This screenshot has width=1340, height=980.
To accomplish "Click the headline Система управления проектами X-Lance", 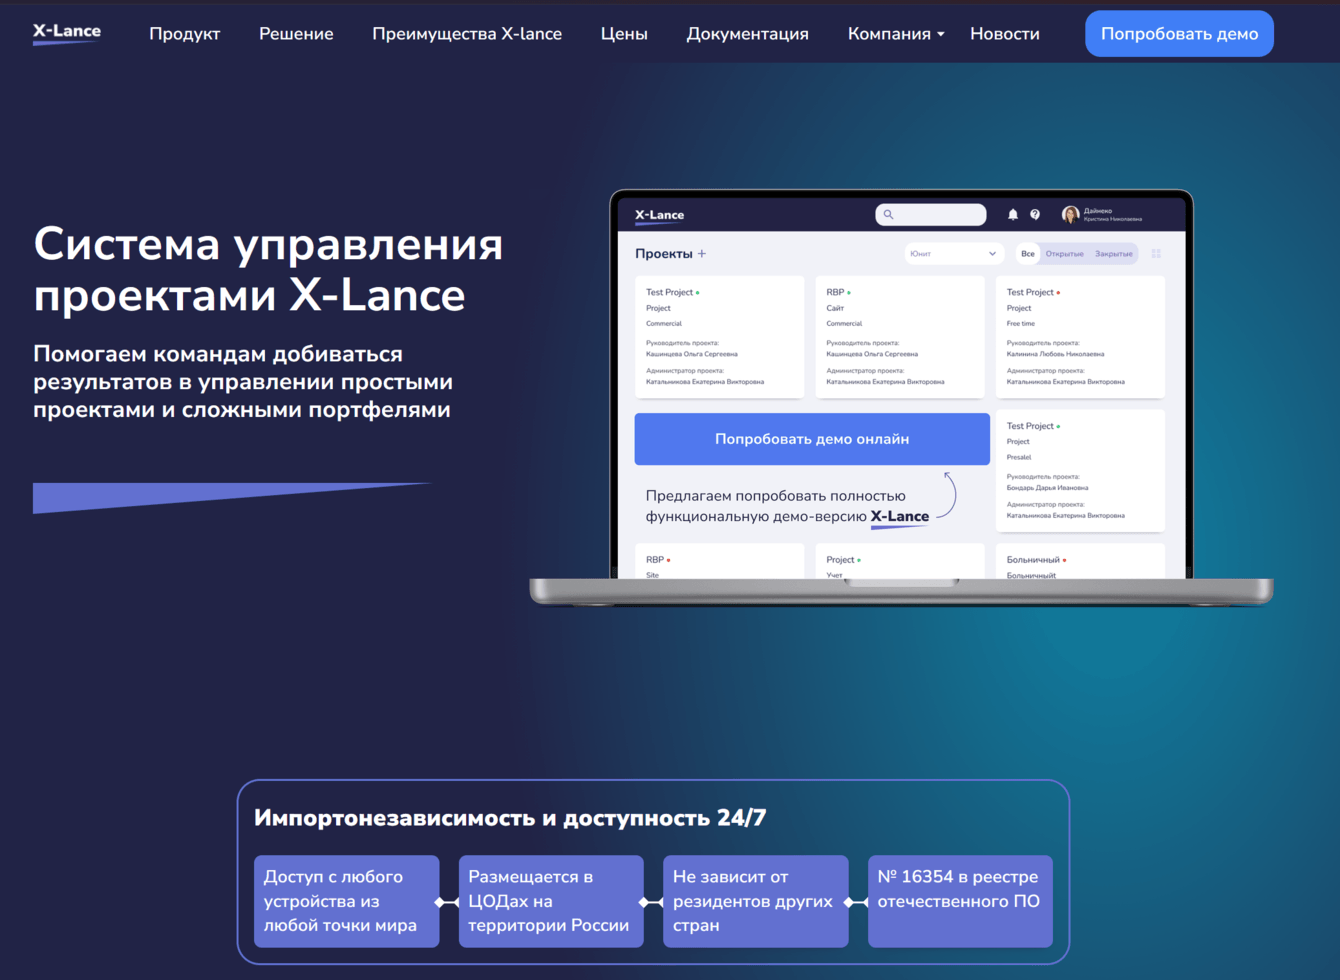I will (268, 270).
